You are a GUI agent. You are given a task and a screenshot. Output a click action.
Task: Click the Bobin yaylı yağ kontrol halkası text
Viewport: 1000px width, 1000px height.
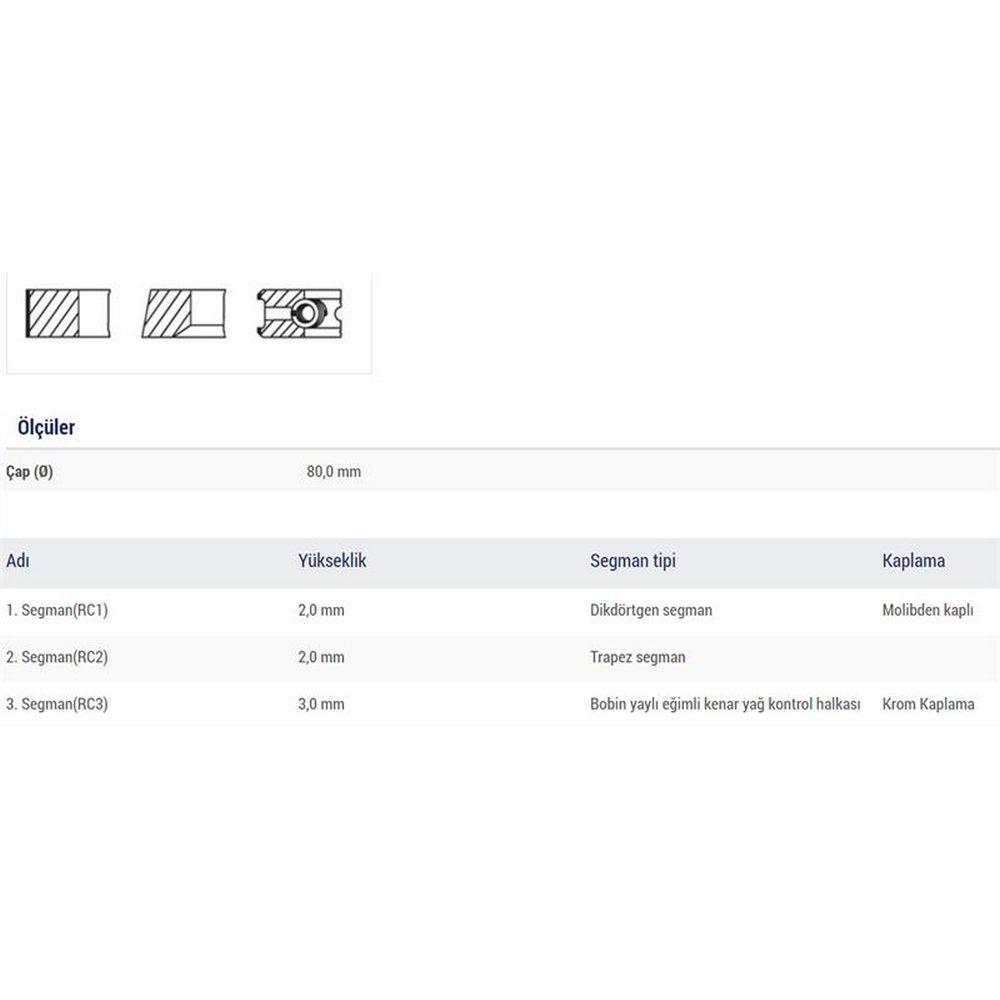tap(725, 704)
